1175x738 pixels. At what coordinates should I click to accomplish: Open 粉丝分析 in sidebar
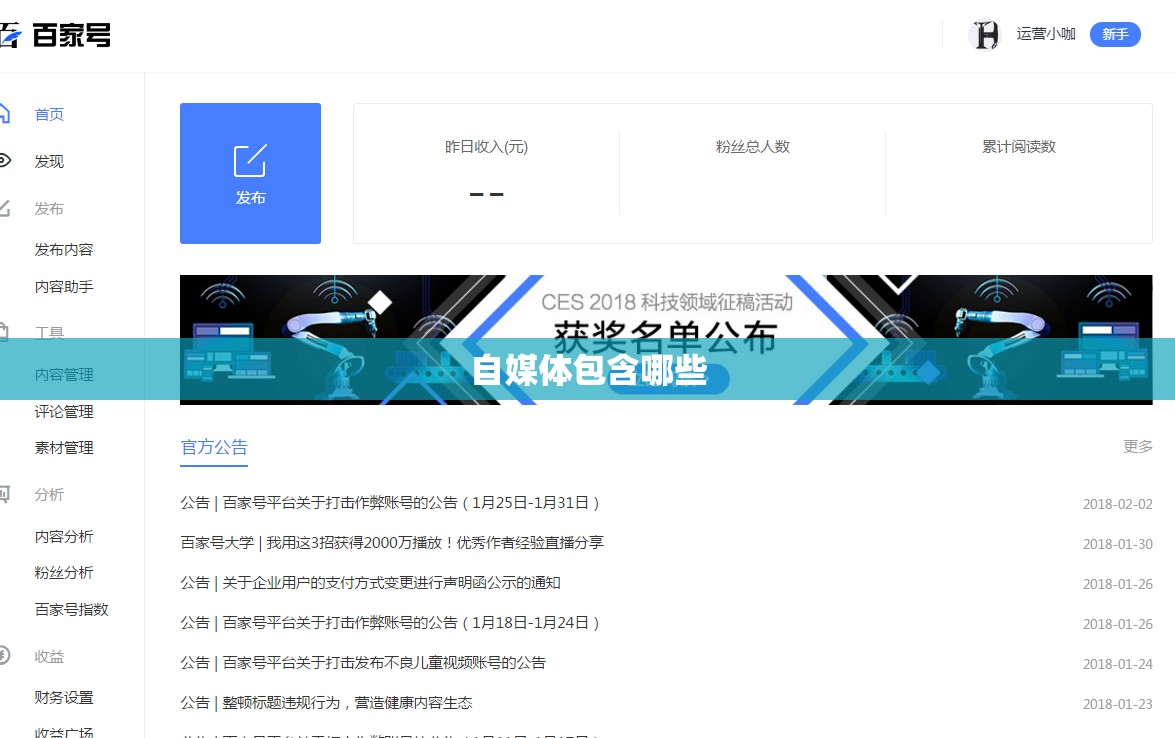(64, 572)
